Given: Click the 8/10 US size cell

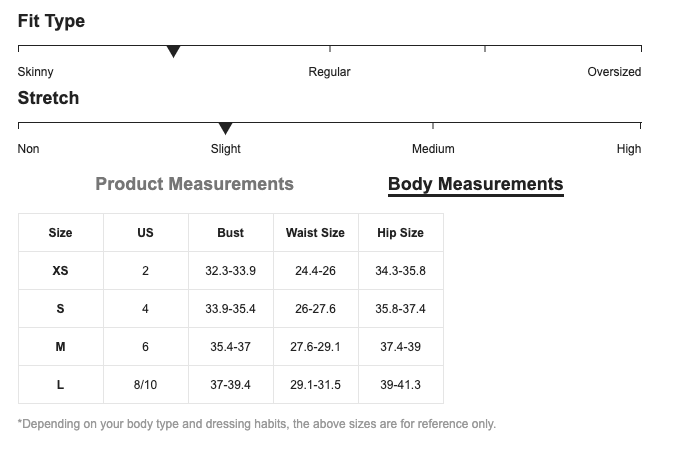Looking at the screenshot, I should [x=146, y=385].
